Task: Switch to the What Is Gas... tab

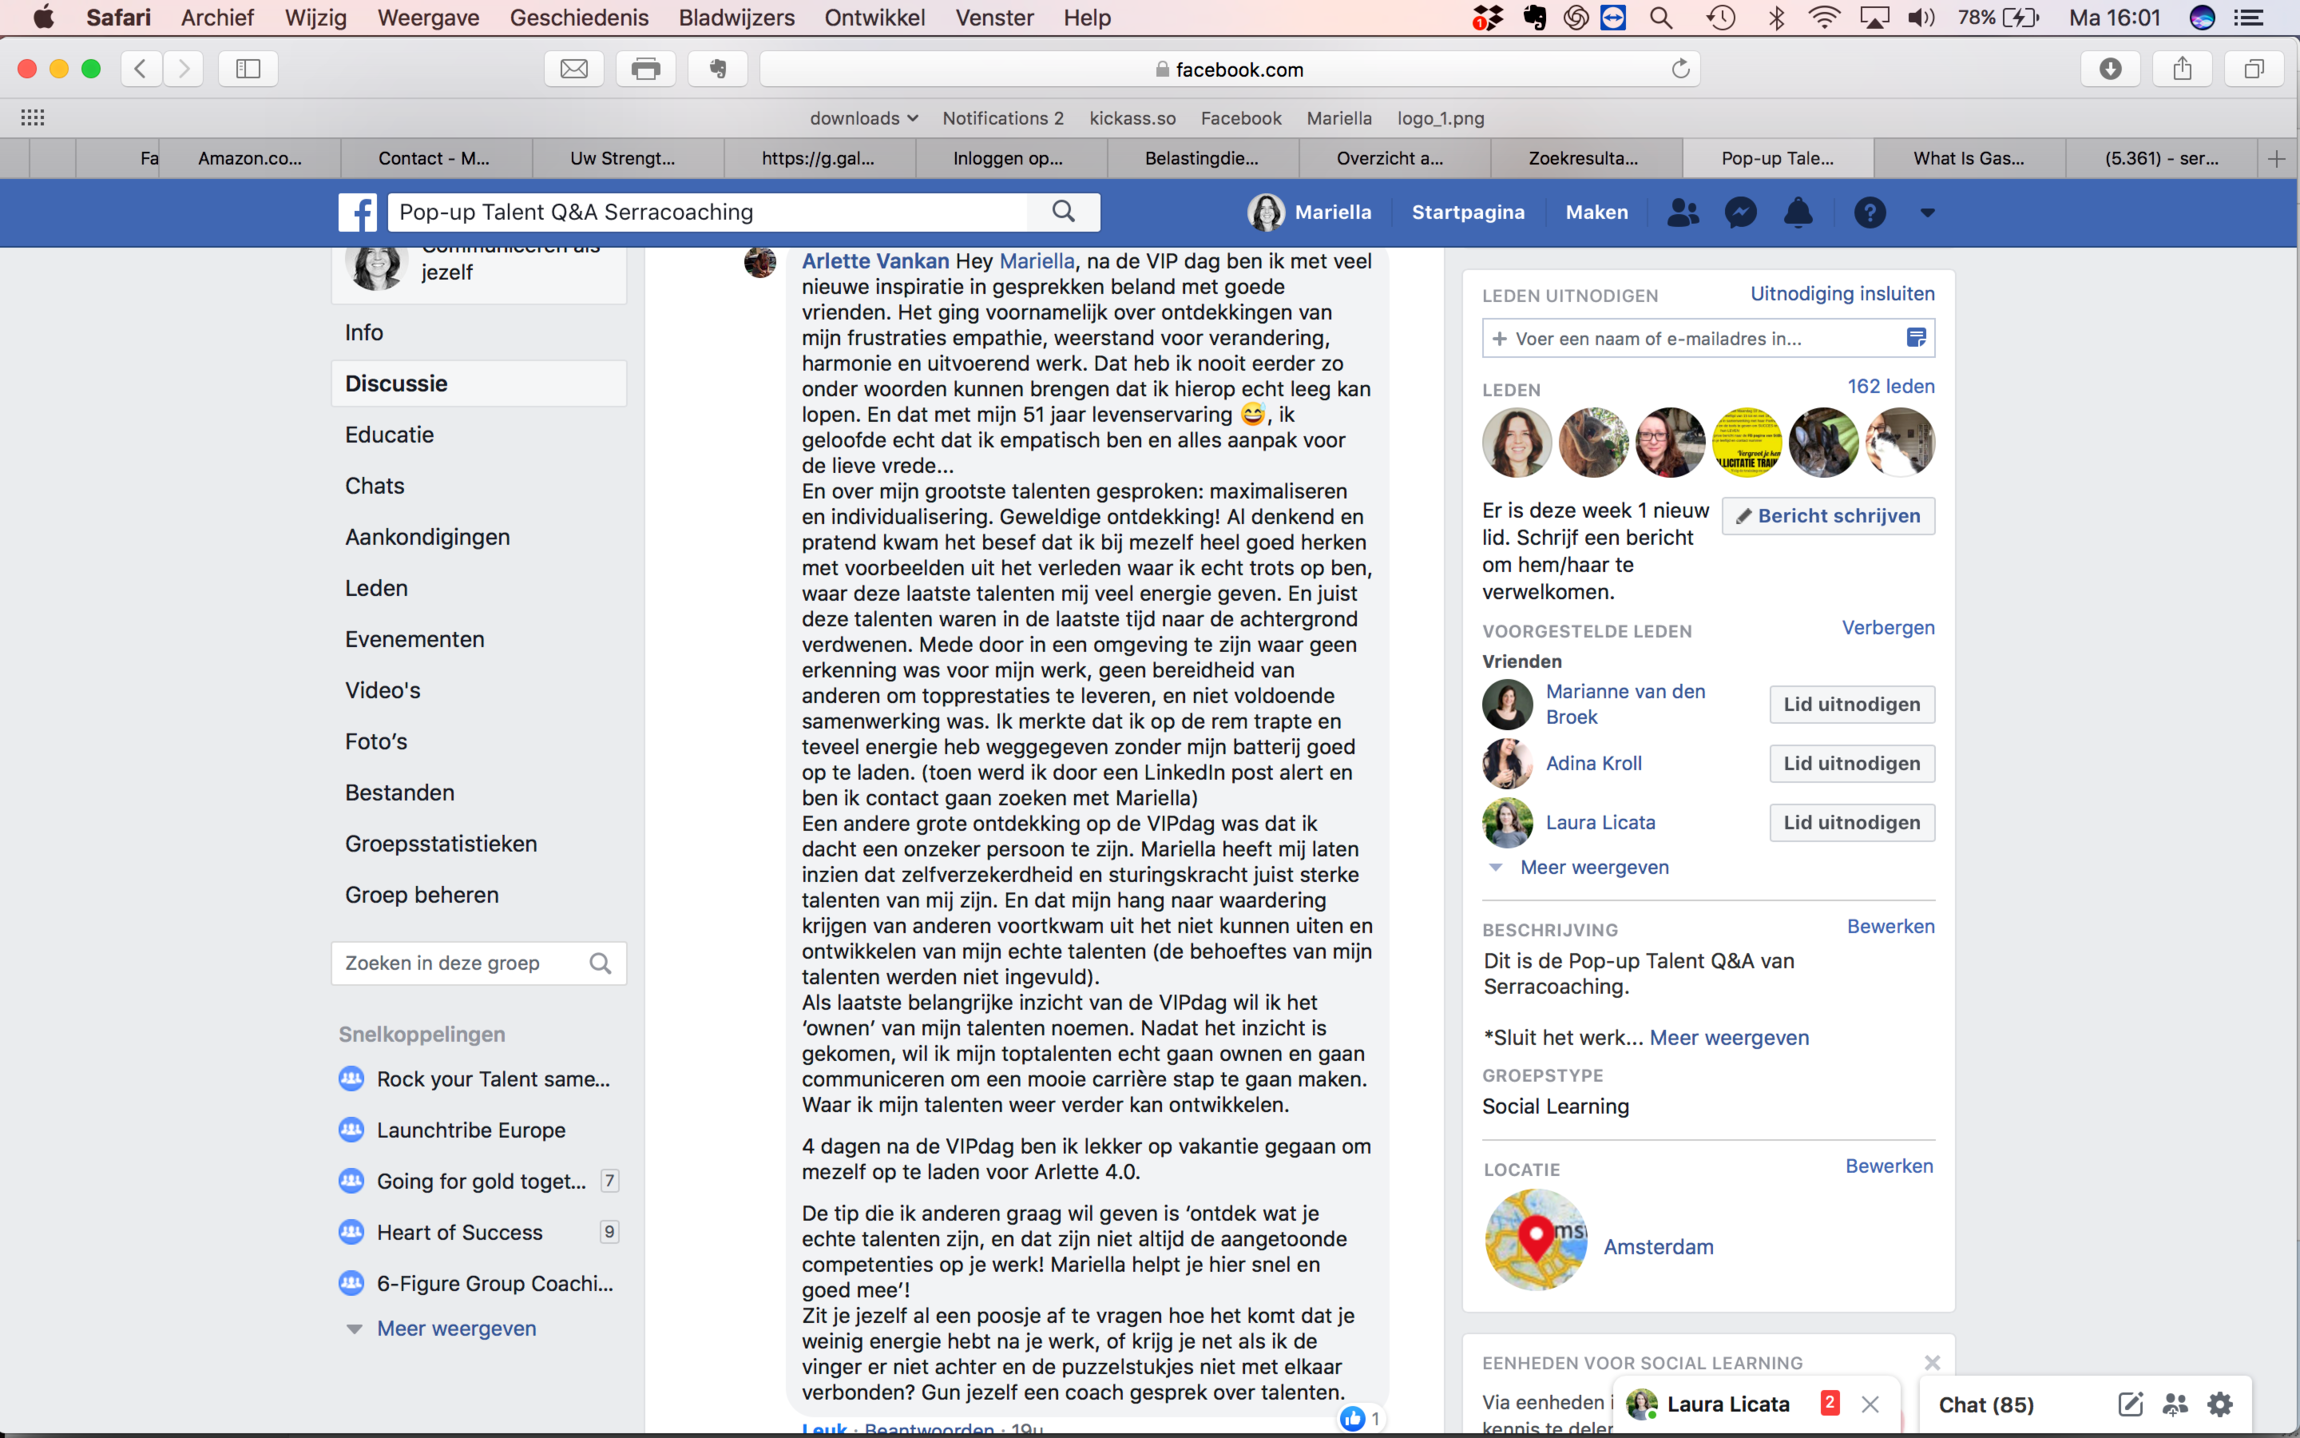Action: point(1968,158)
